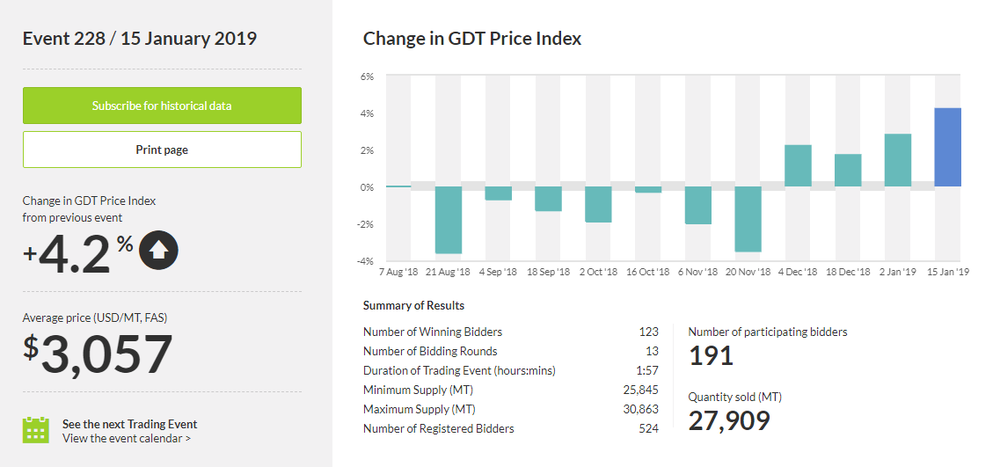Select the 20 Nov '18 negative bar
Image resolution: width=1000 pixels, height=467 pixels.
click(747, 219)
